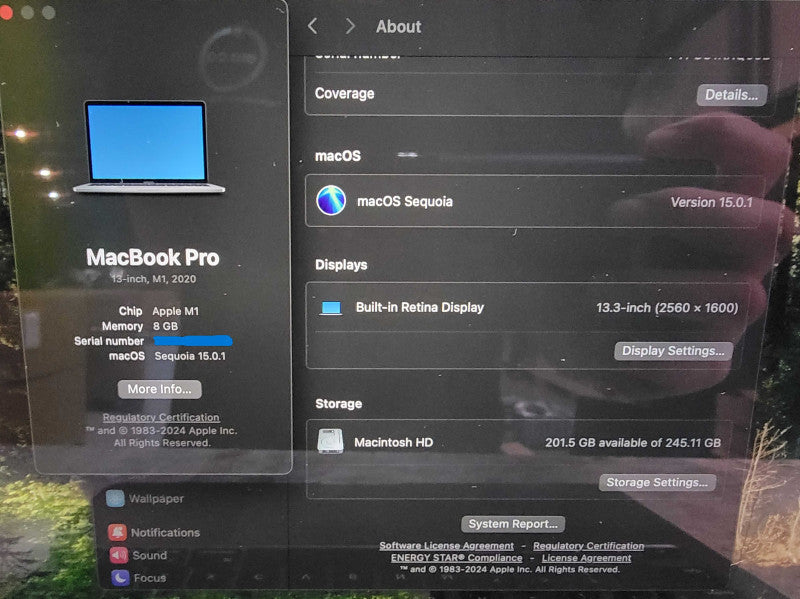This screenshot has width=800, height=599.
Task: Click the Macintosh HD drive icon
Action: 330,441
